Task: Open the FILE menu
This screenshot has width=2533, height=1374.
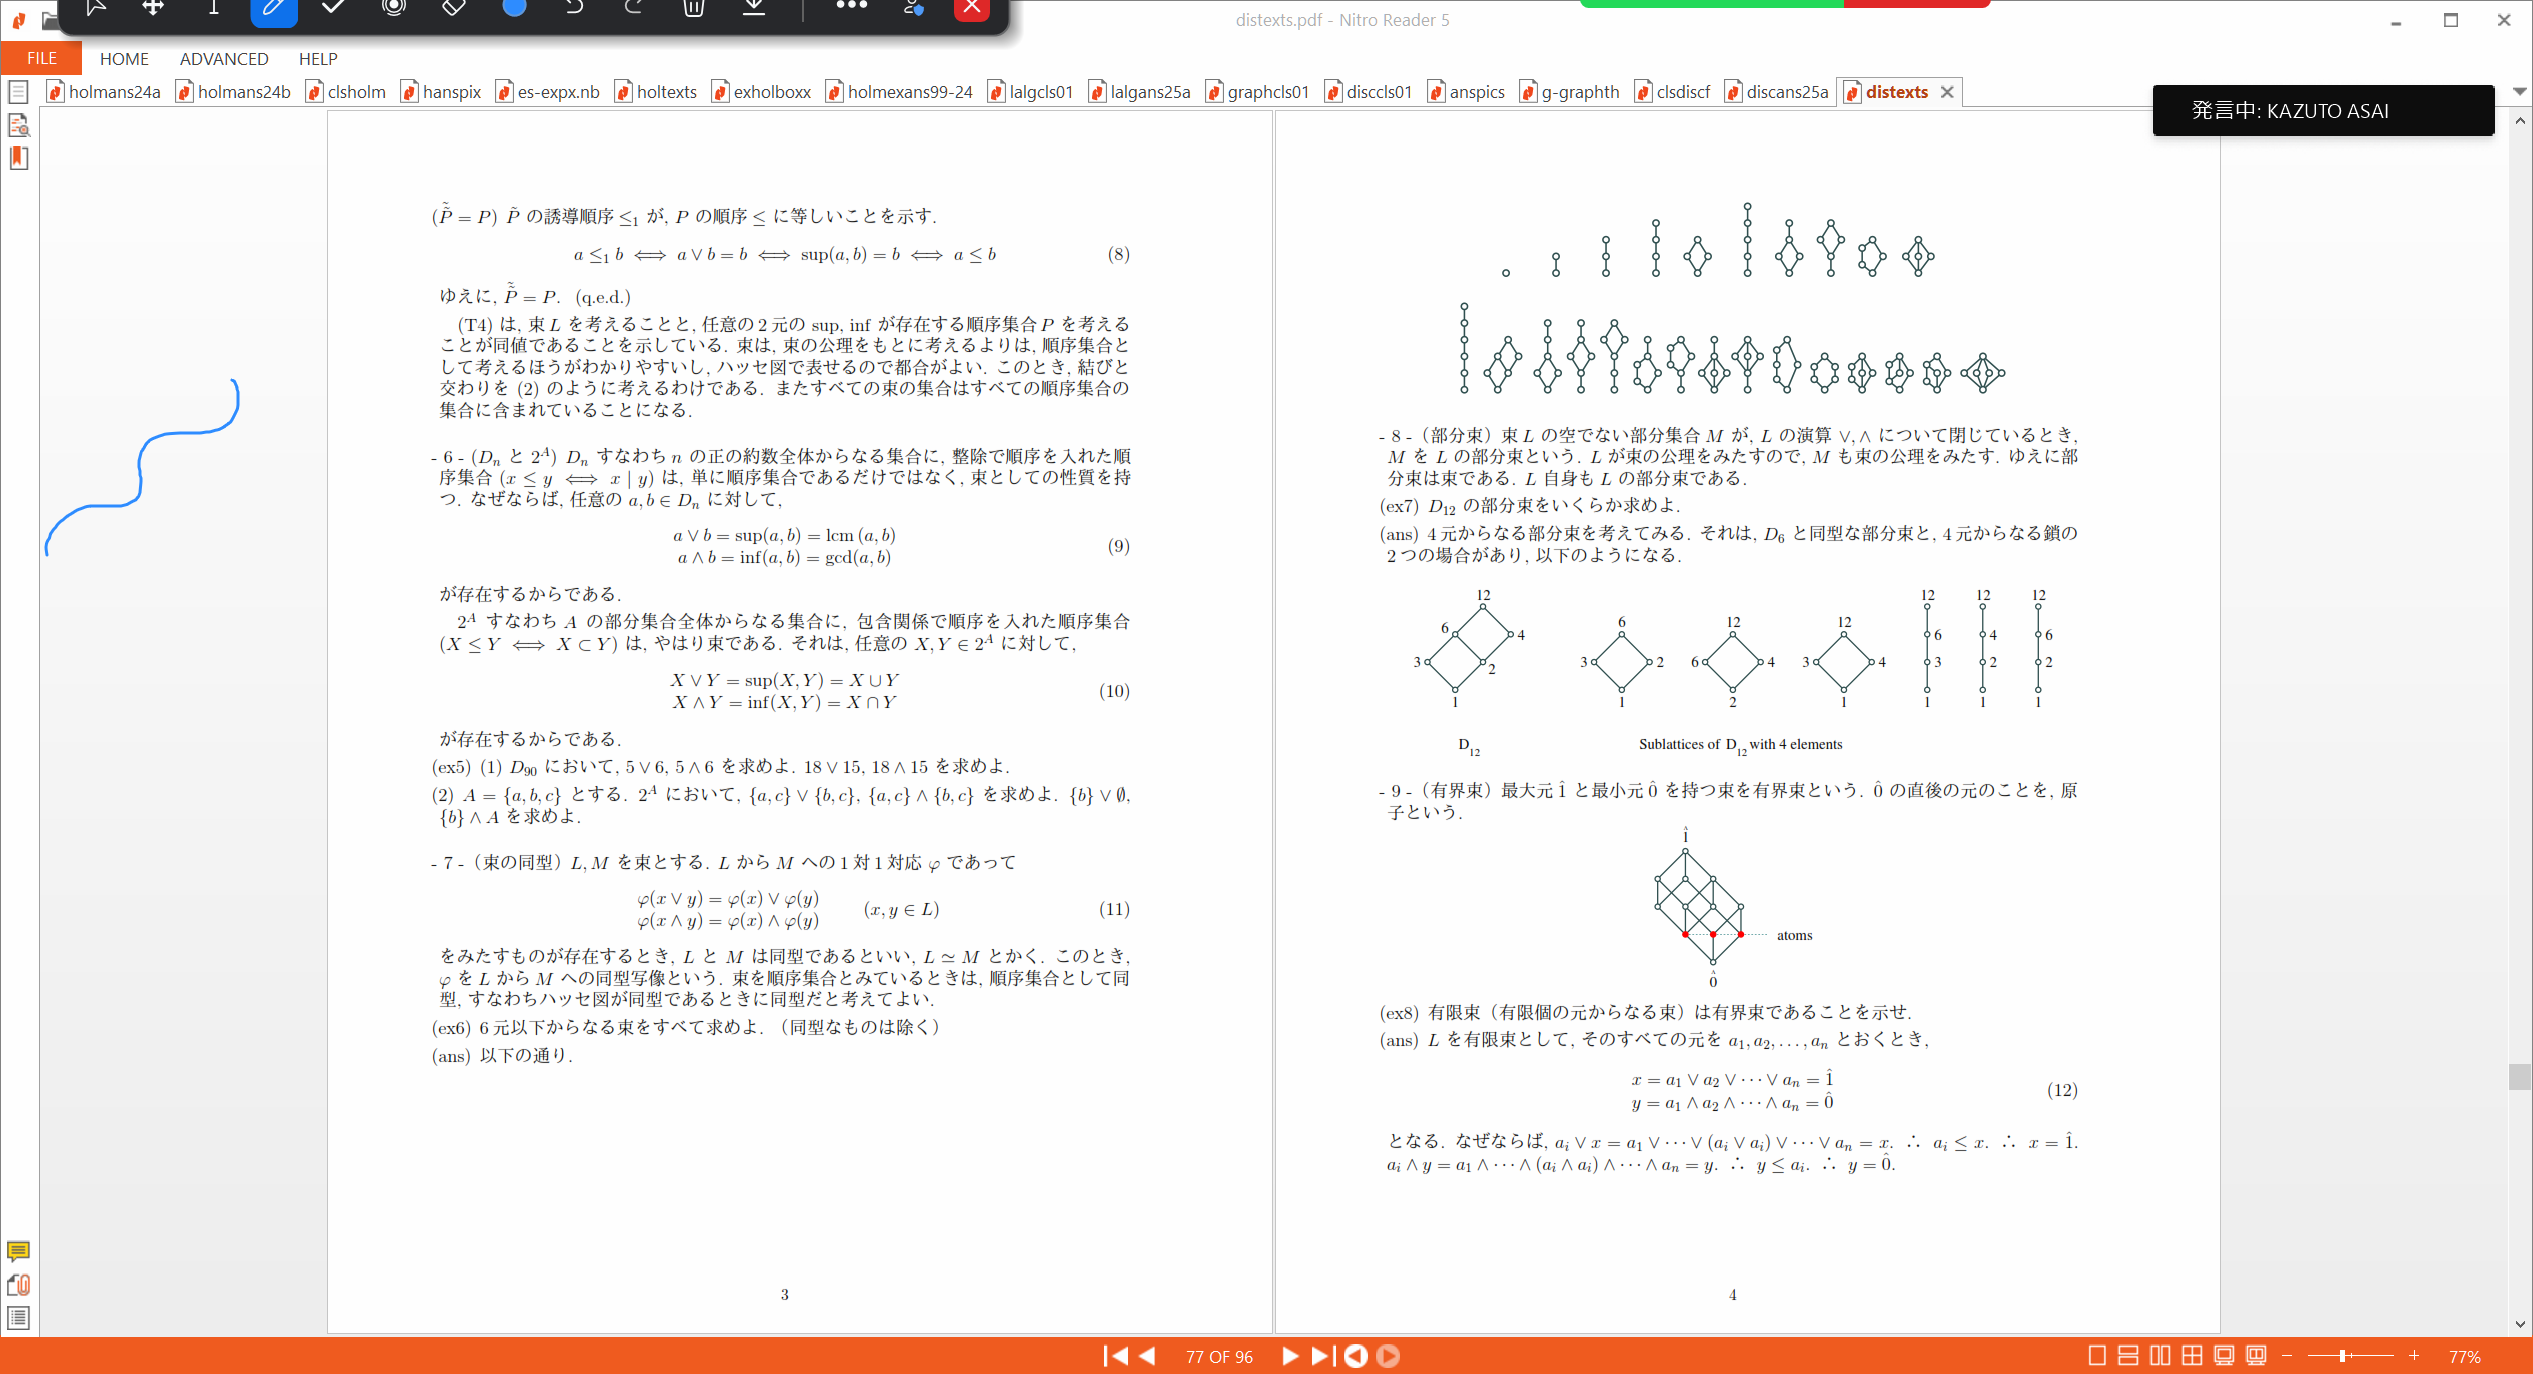Action: (41, 58)
